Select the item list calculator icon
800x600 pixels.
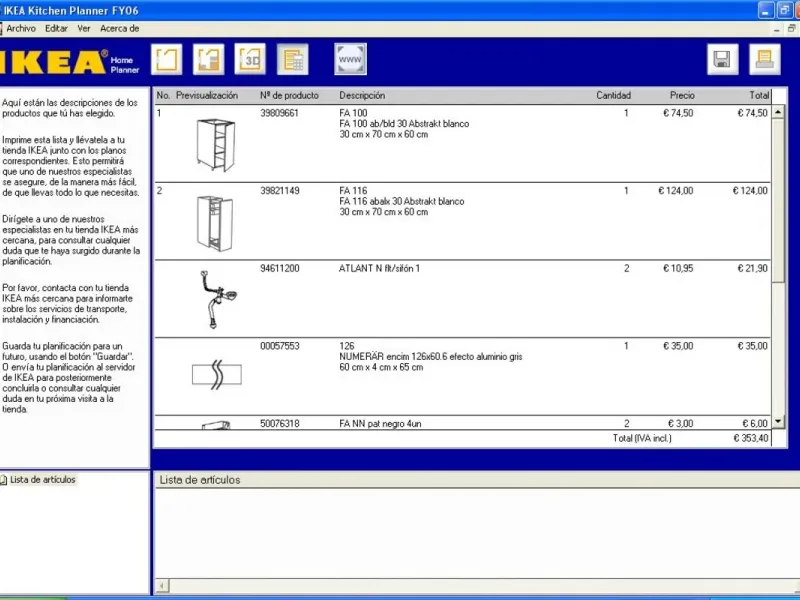click(x=292, y=60)
